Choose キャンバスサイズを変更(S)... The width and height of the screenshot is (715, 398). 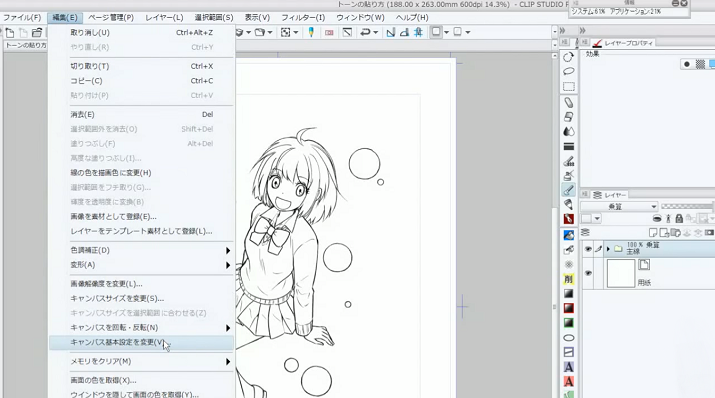(141, 299)
